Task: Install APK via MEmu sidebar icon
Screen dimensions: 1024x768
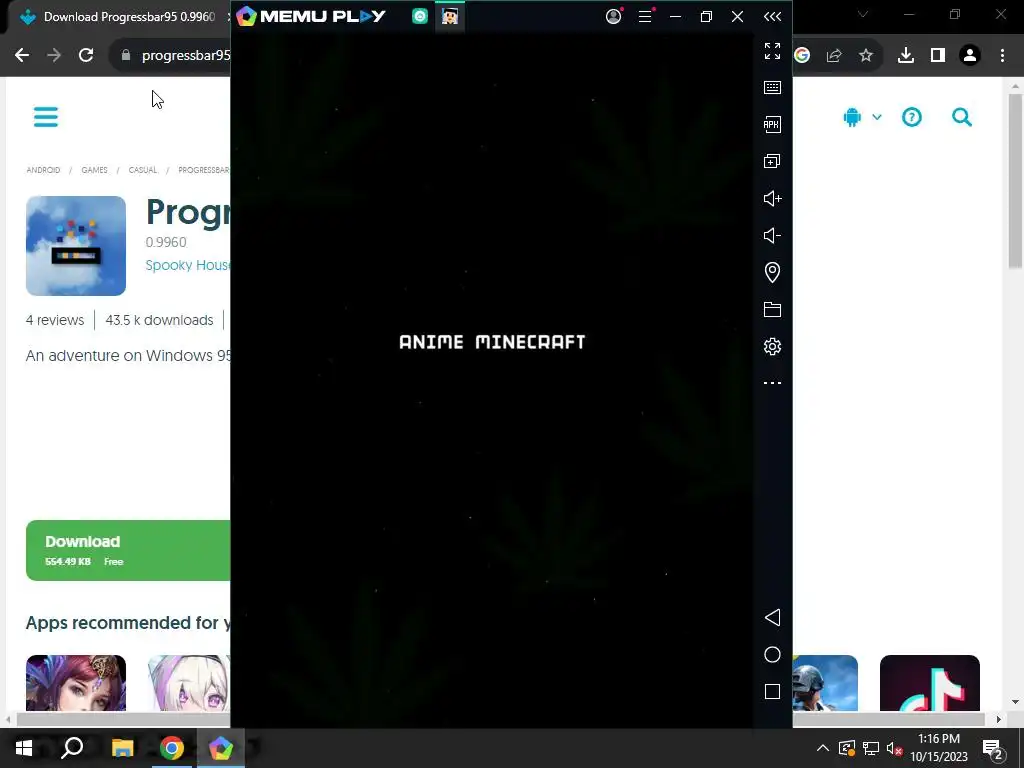Action: point(772,124)
